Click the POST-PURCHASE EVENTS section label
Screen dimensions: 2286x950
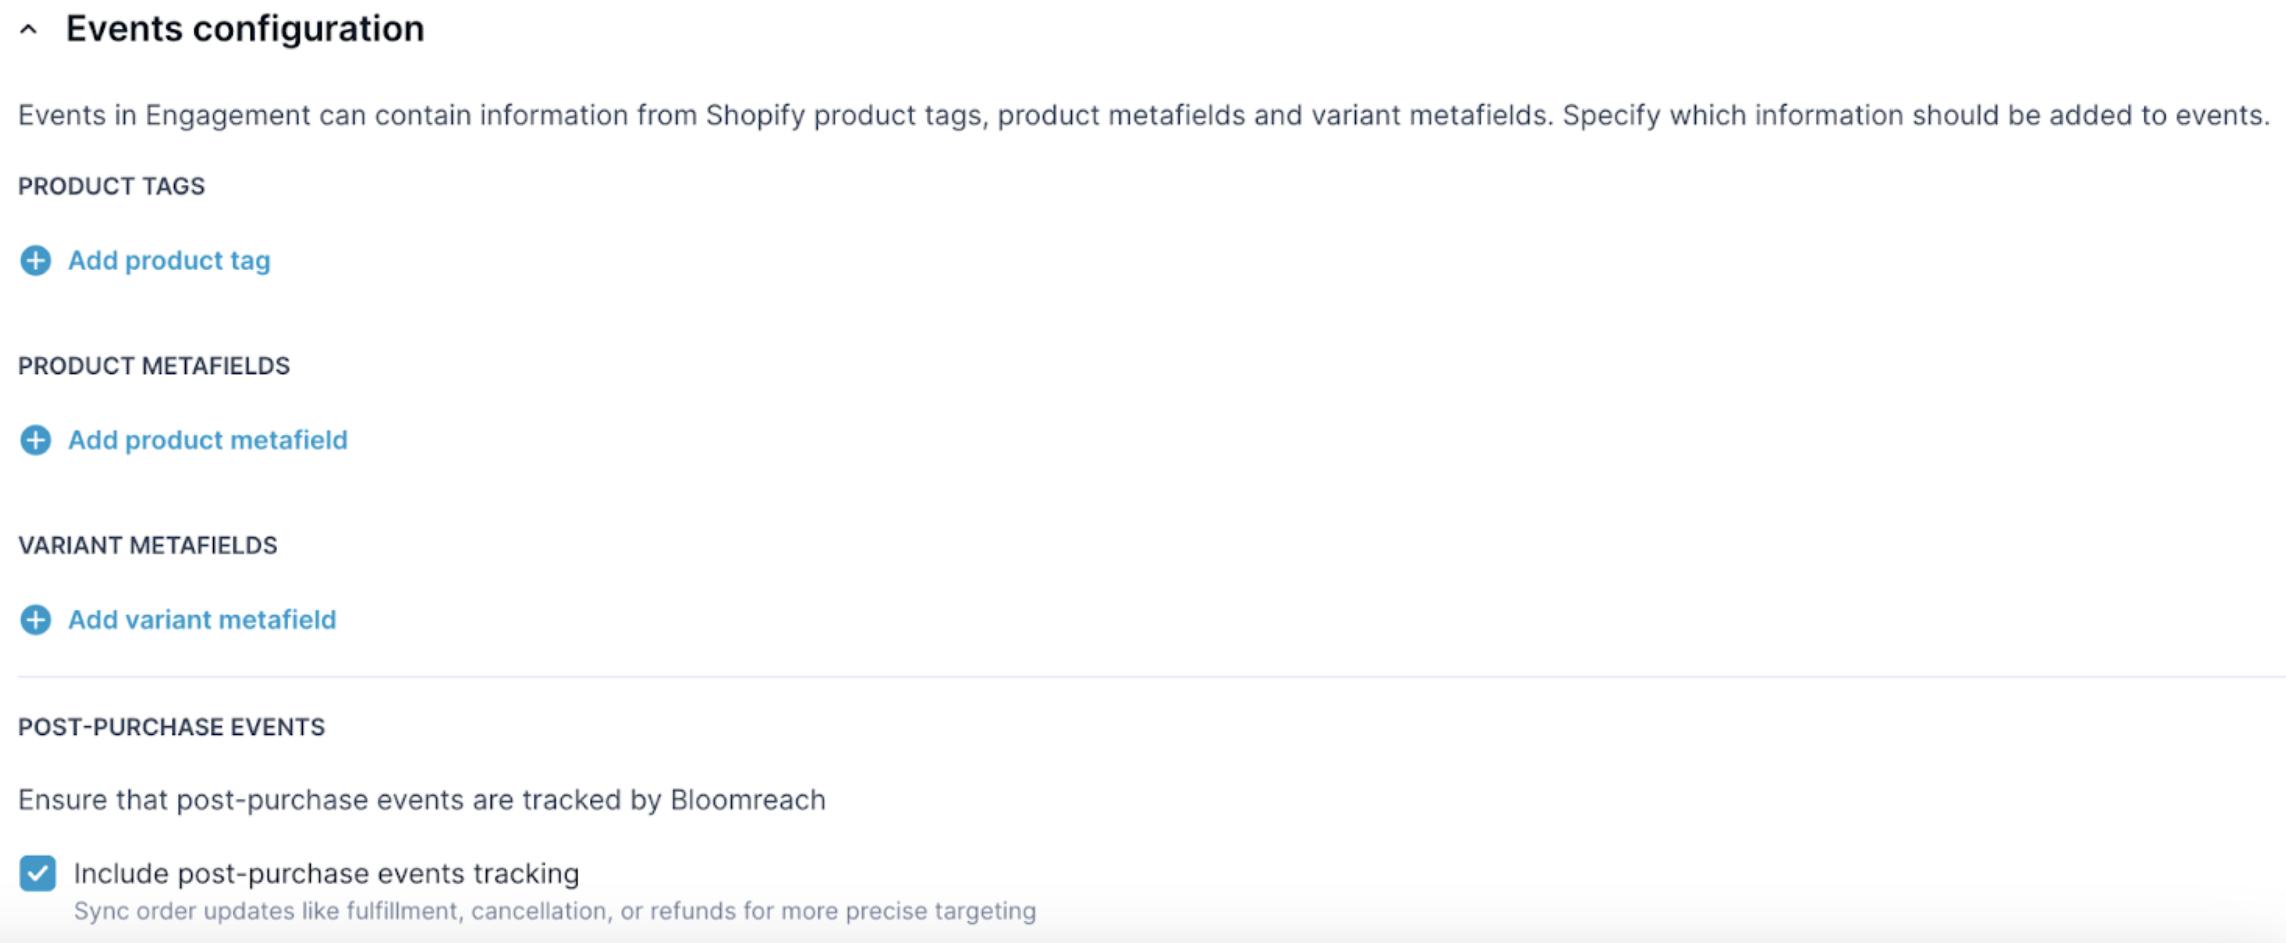172,727
